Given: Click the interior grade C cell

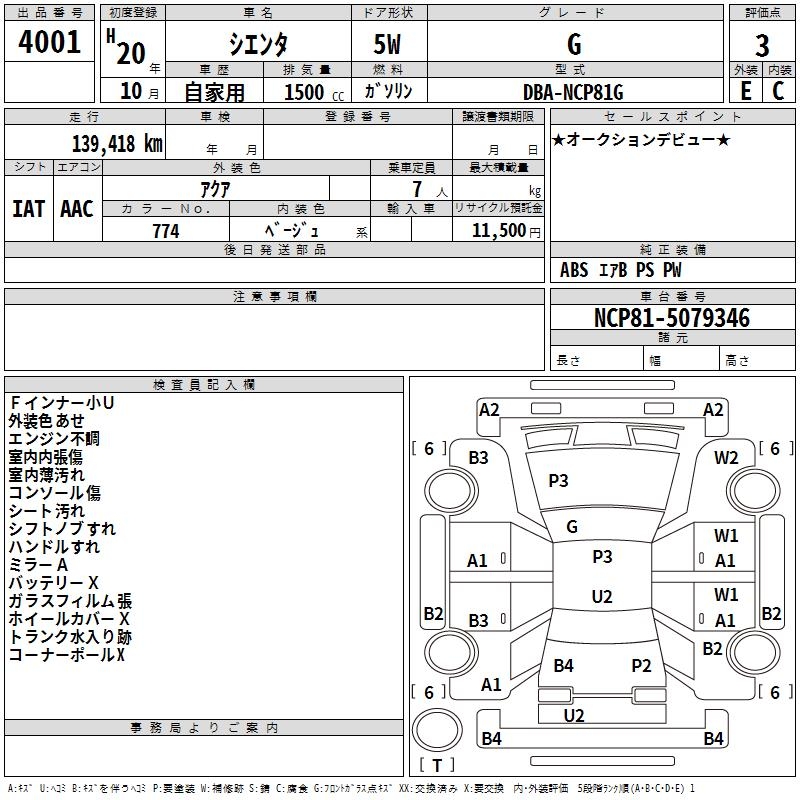Looking at the screenshot, I should [779, 90].
